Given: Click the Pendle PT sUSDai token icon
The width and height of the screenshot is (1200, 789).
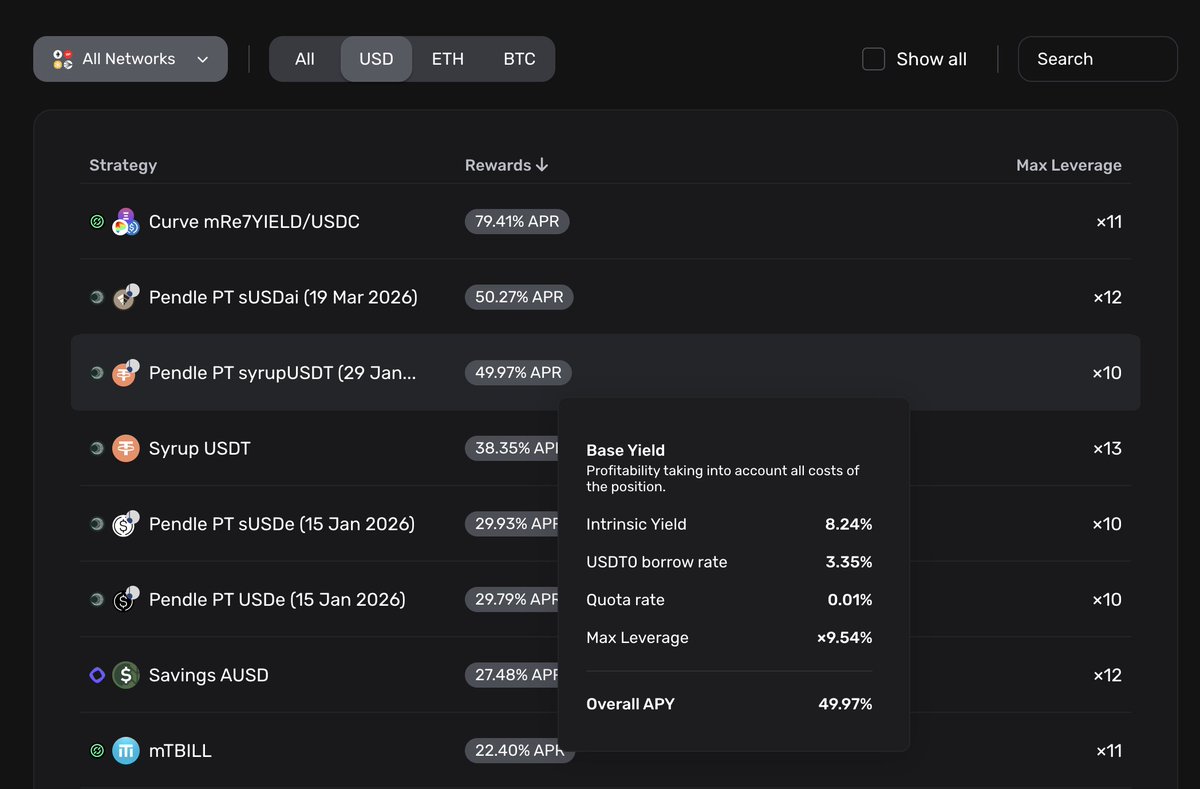Looking at the screenshot, I should pos(125,297).
